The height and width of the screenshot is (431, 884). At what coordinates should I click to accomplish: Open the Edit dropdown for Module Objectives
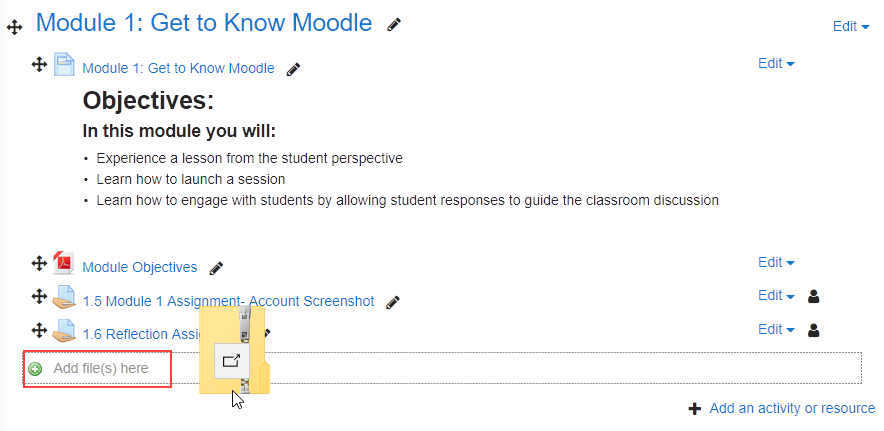(776, 262)
